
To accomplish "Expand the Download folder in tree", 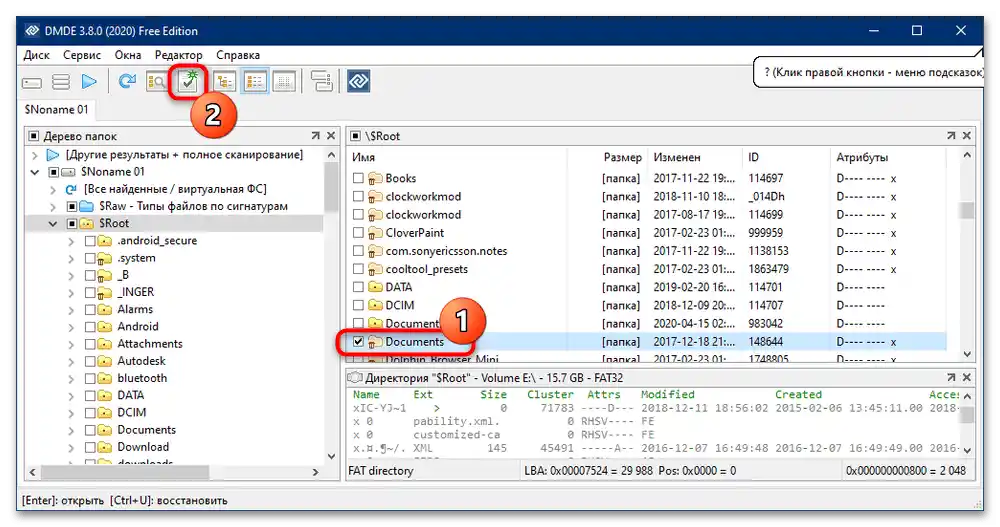I will [71, 447].
